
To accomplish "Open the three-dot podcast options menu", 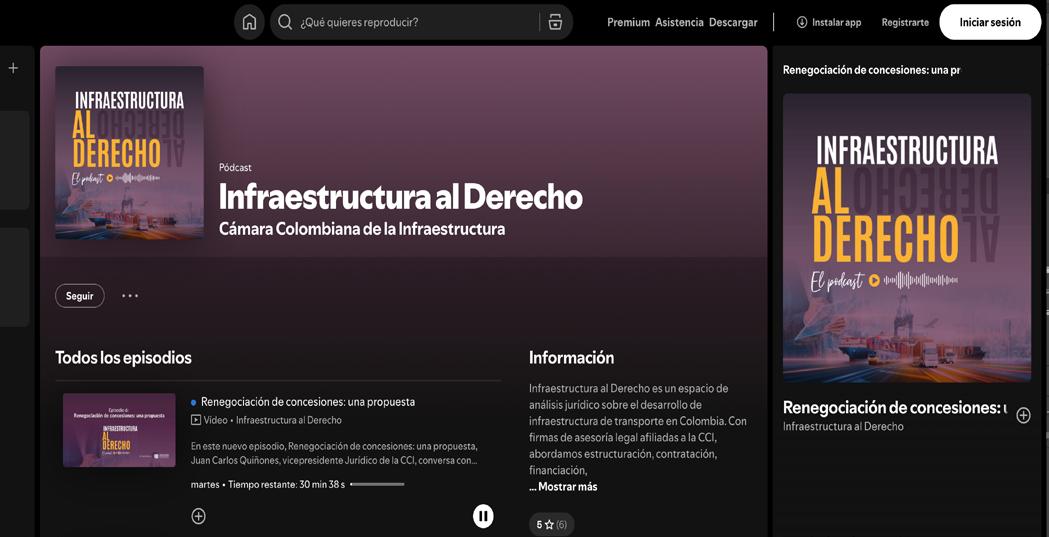I will pyautogui.click(x=130, y=296).
